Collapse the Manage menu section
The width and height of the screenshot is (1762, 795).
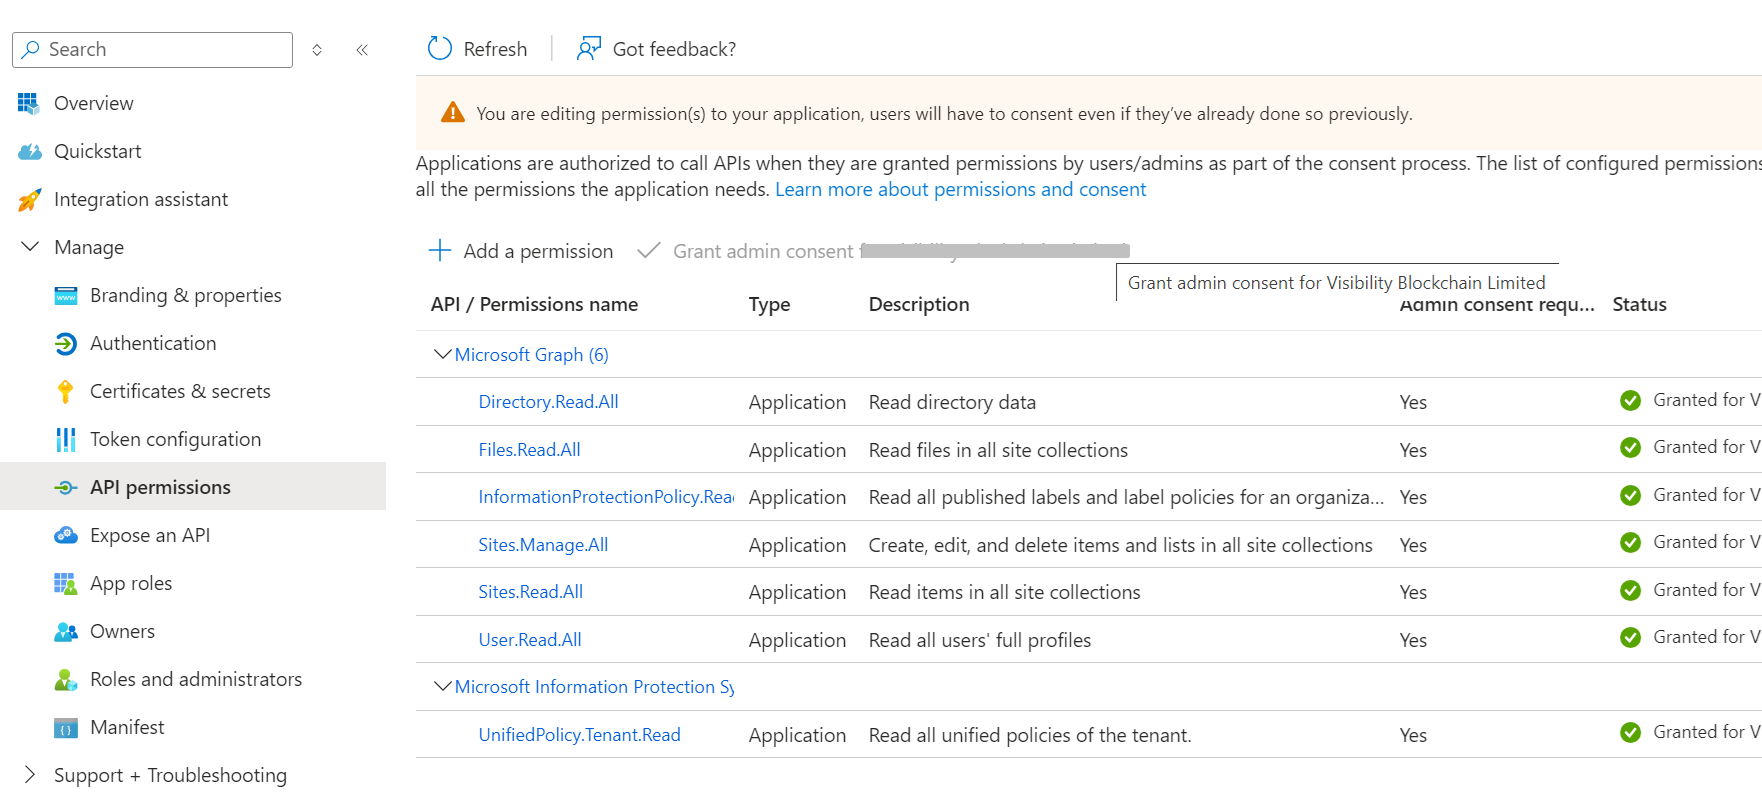30,247
